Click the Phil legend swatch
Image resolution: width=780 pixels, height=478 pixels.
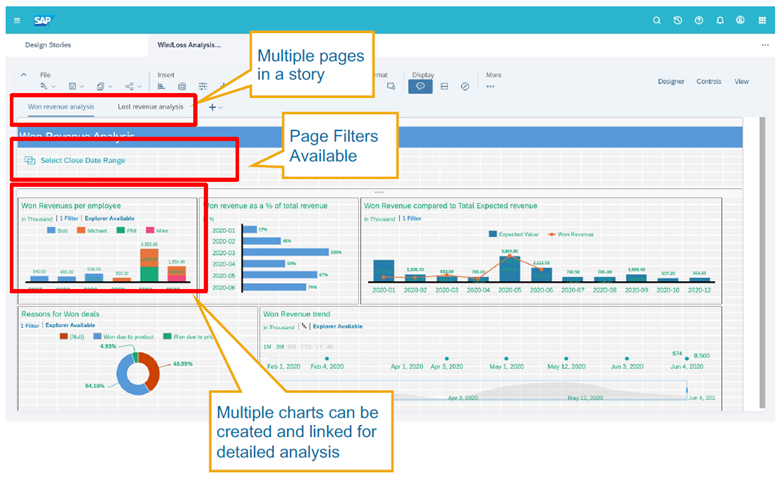[120, 230]
